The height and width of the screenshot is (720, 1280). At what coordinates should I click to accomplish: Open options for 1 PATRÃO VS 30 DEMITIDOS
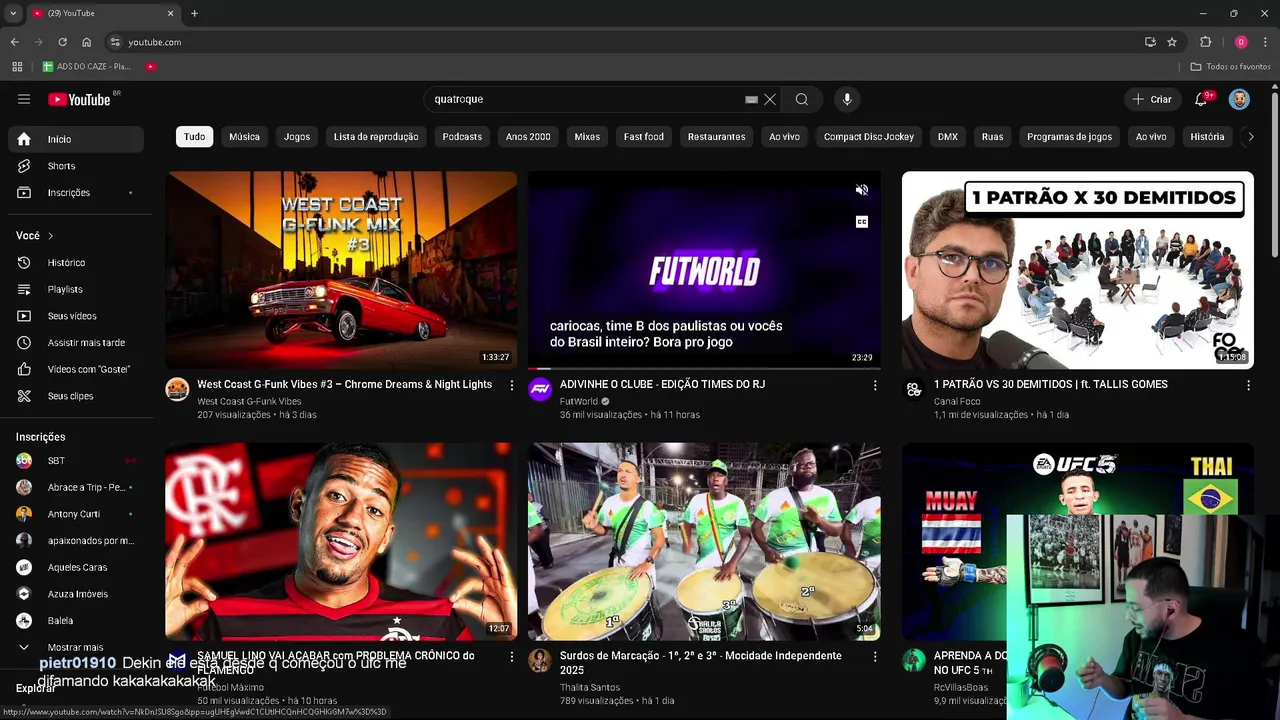pyautogui.click(x=1248, y=385)
